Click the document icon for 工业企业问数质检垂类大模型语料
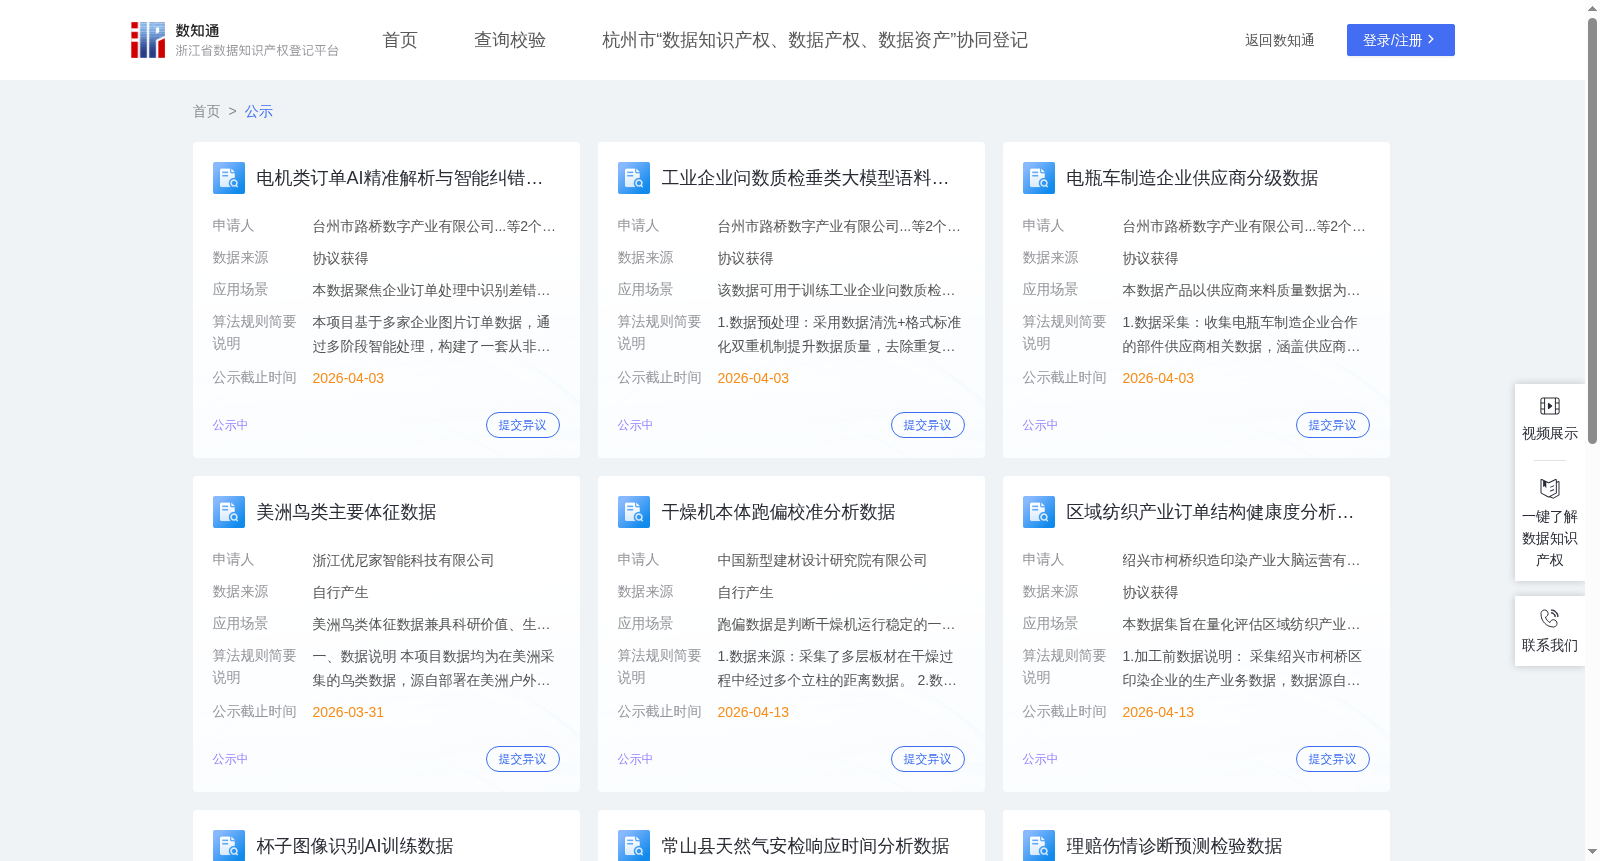Viewport: 1600px width, 861px height. point(634,178)
